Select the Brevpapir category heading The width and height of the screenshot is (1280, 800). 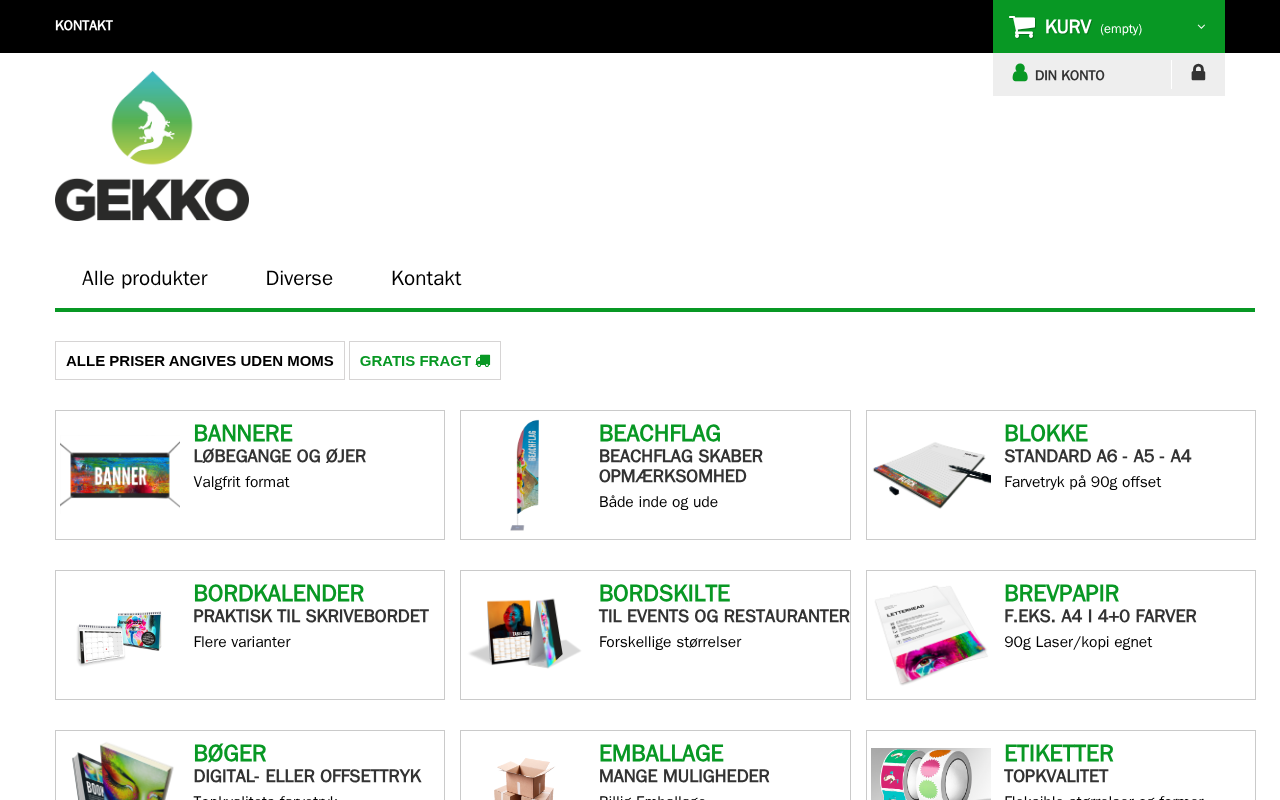pos(1062,594)
